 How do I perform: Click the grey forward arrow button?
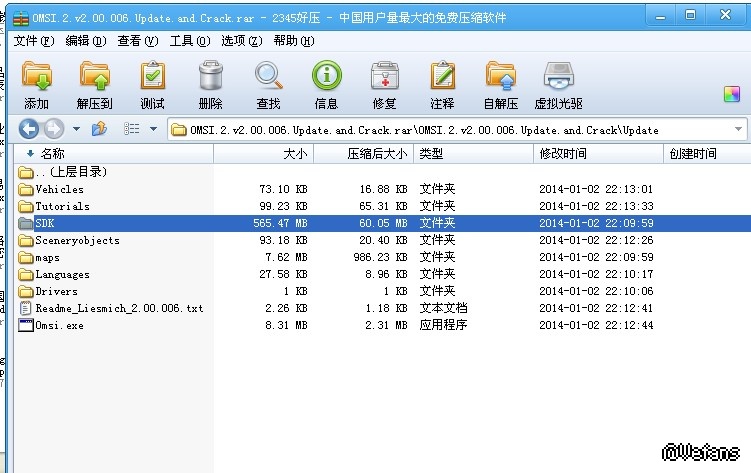(x=54, y=129)
